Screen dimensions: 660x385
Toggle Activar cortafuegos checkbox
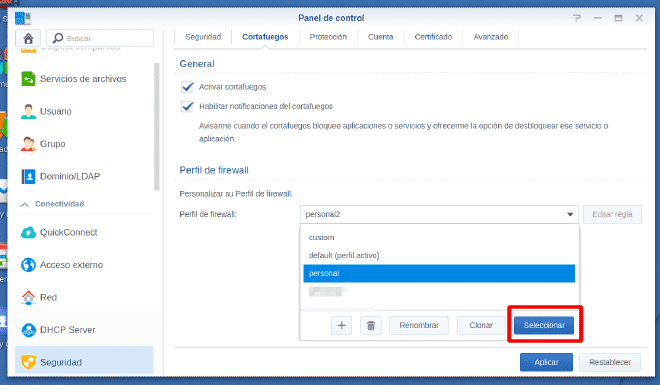click(187, 87)
